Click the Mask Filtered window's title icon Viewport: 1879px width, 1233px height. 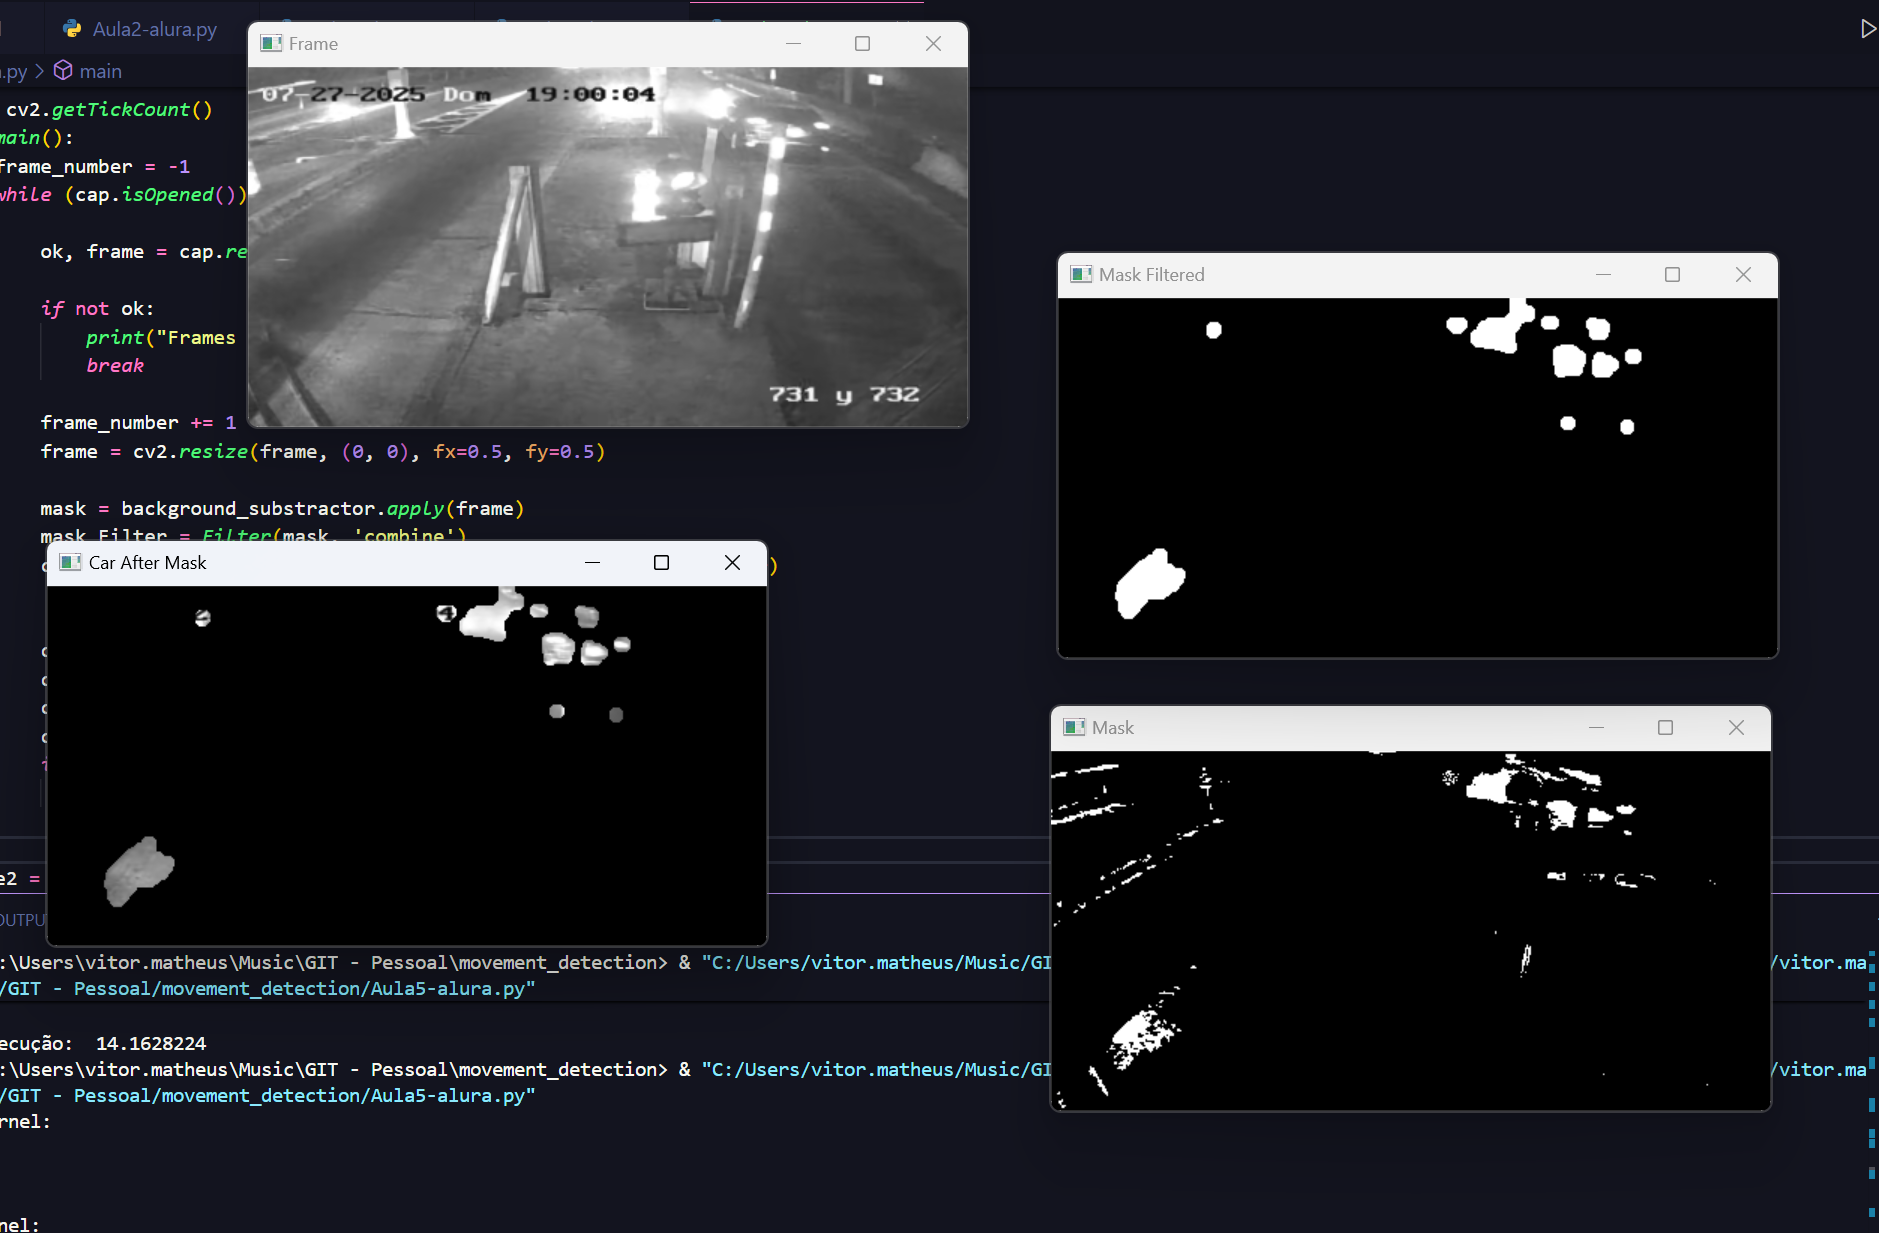pyautogui.click(x=1081, y=275)
